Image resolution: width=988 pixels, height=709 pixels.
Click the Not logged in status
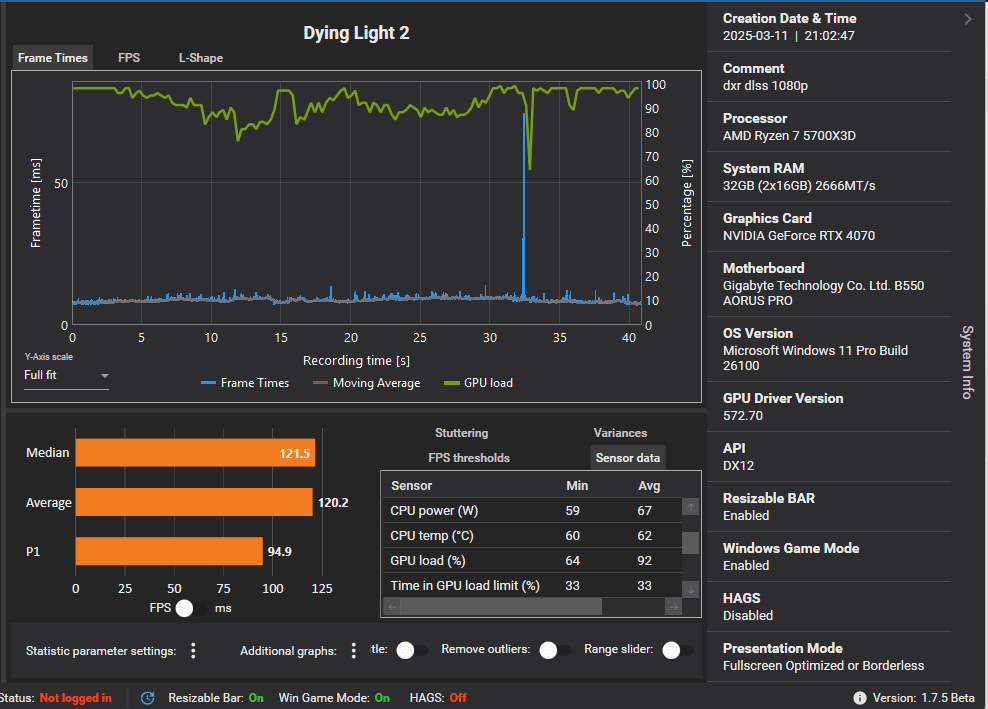coord(76,698)
